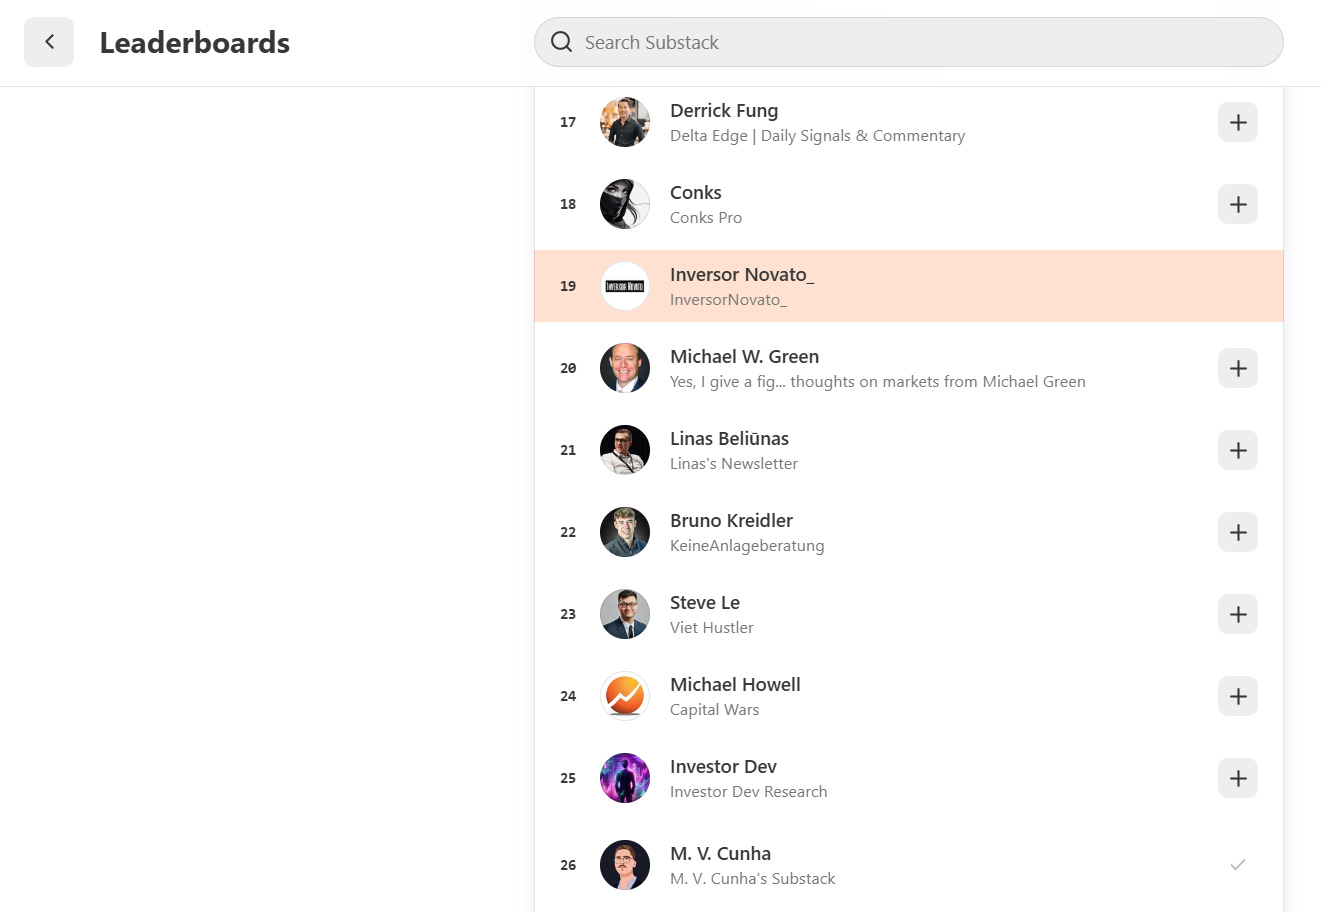Open the Conks name link
This screenshot has width=1321, height=912.
696,192
